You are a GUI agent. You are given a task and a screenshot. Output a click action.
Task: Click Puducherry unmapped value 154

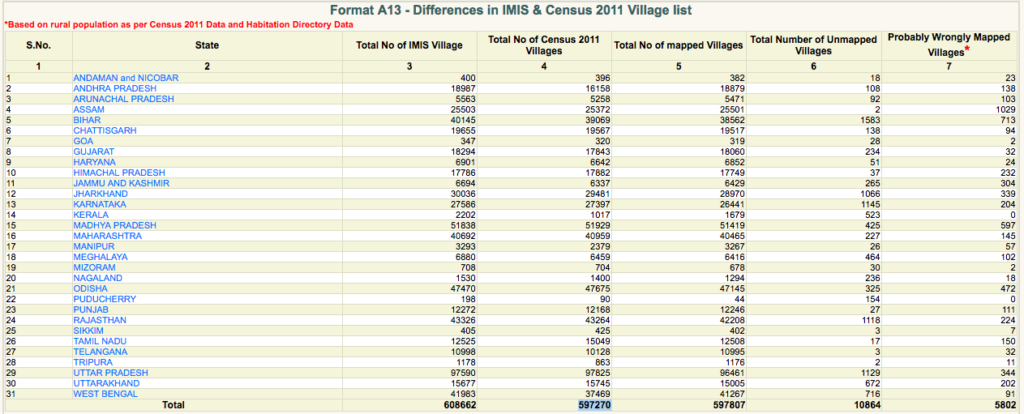click(x=872, y=299)
